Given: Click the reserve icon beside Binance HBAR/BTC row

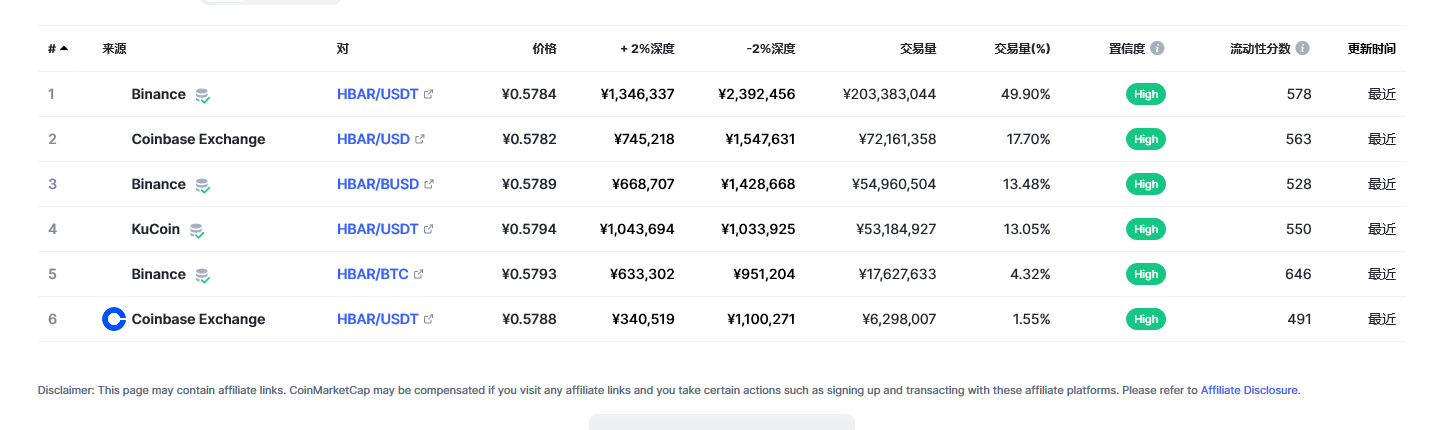Looking at the screenshot, I should tap(203, 275).
